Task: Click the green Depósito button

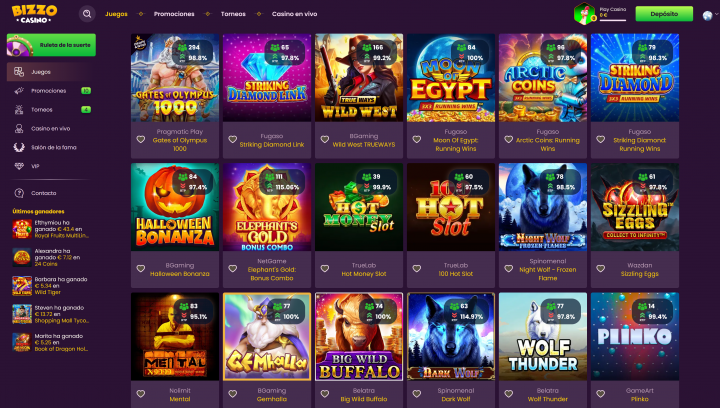Action: click(664, 14)
